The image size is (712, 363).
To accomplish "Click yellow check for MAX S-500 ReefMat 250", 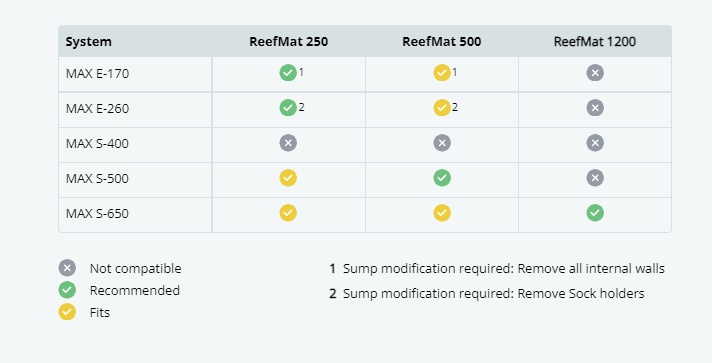I will (x=288, y=178).
